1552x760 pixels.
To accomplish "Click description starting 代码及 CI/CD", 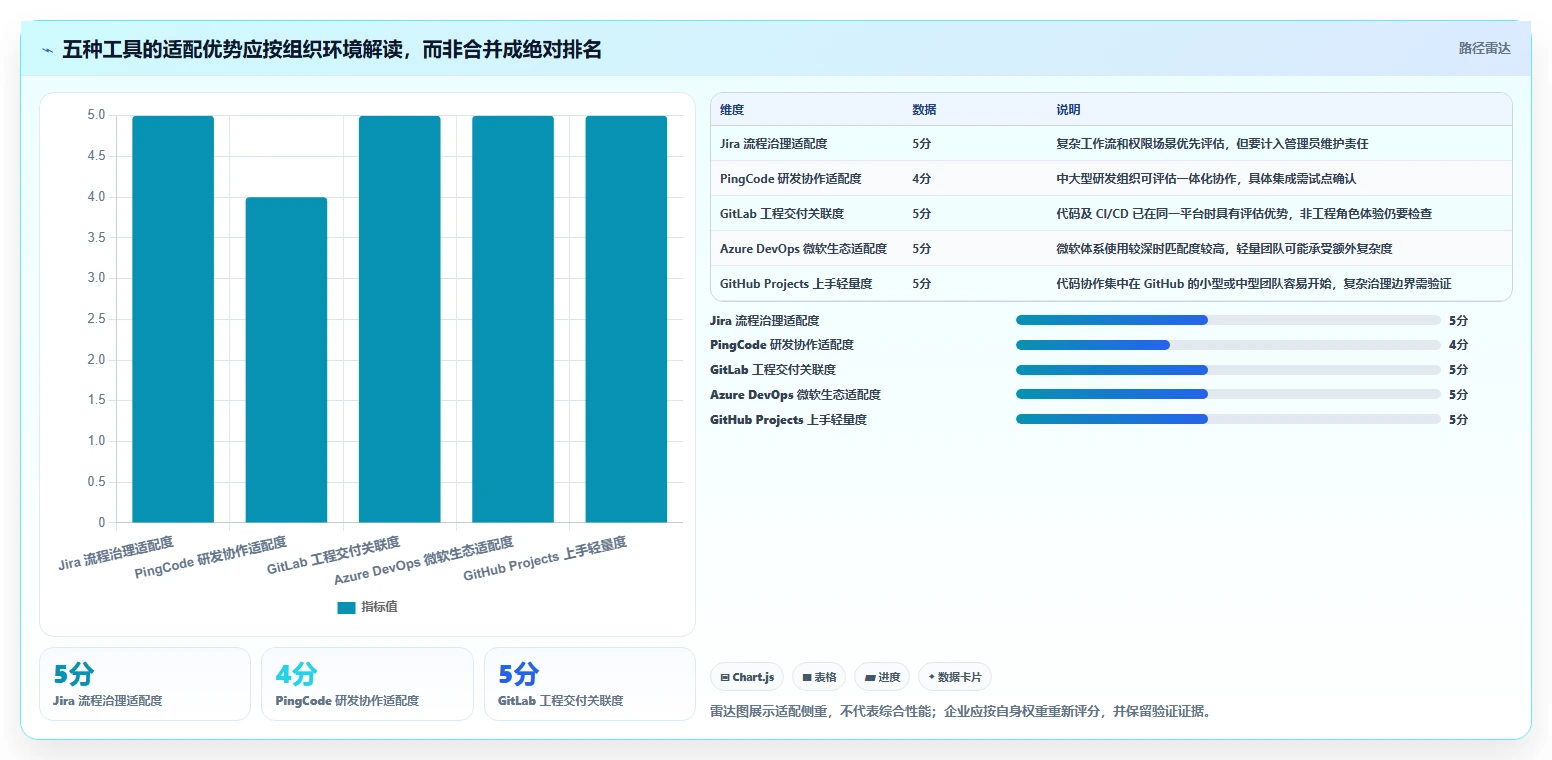I will 1244,214.
